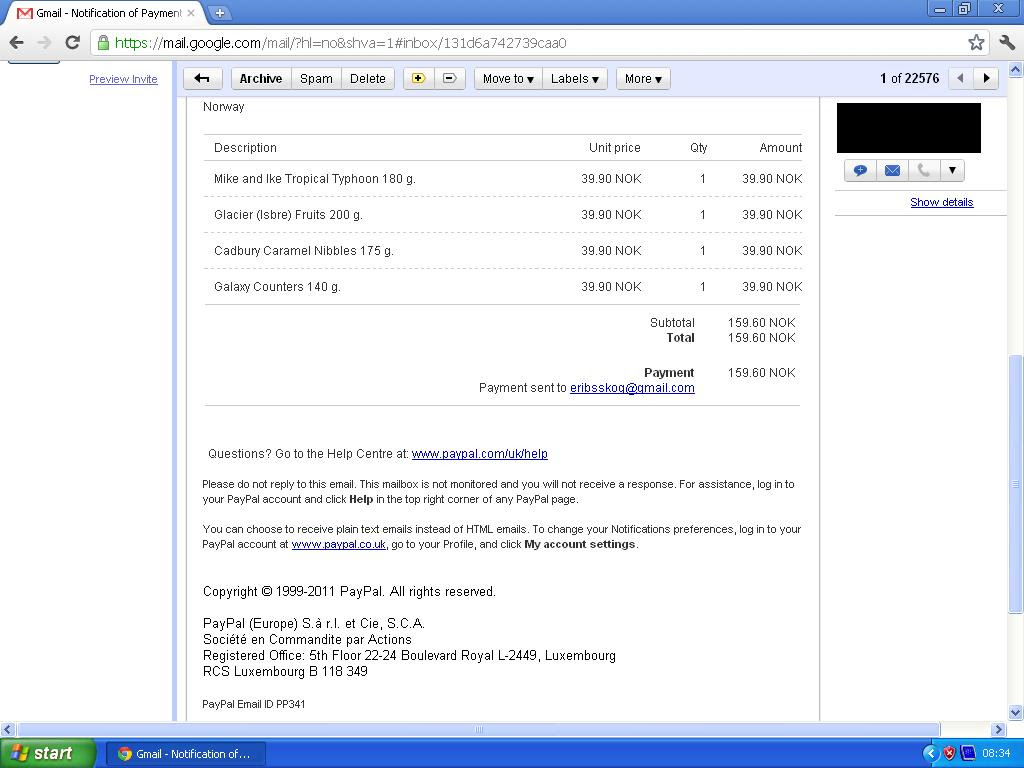Go back to inbox with arrow button
Viewport: 1024px width, 768px height.
202,78
